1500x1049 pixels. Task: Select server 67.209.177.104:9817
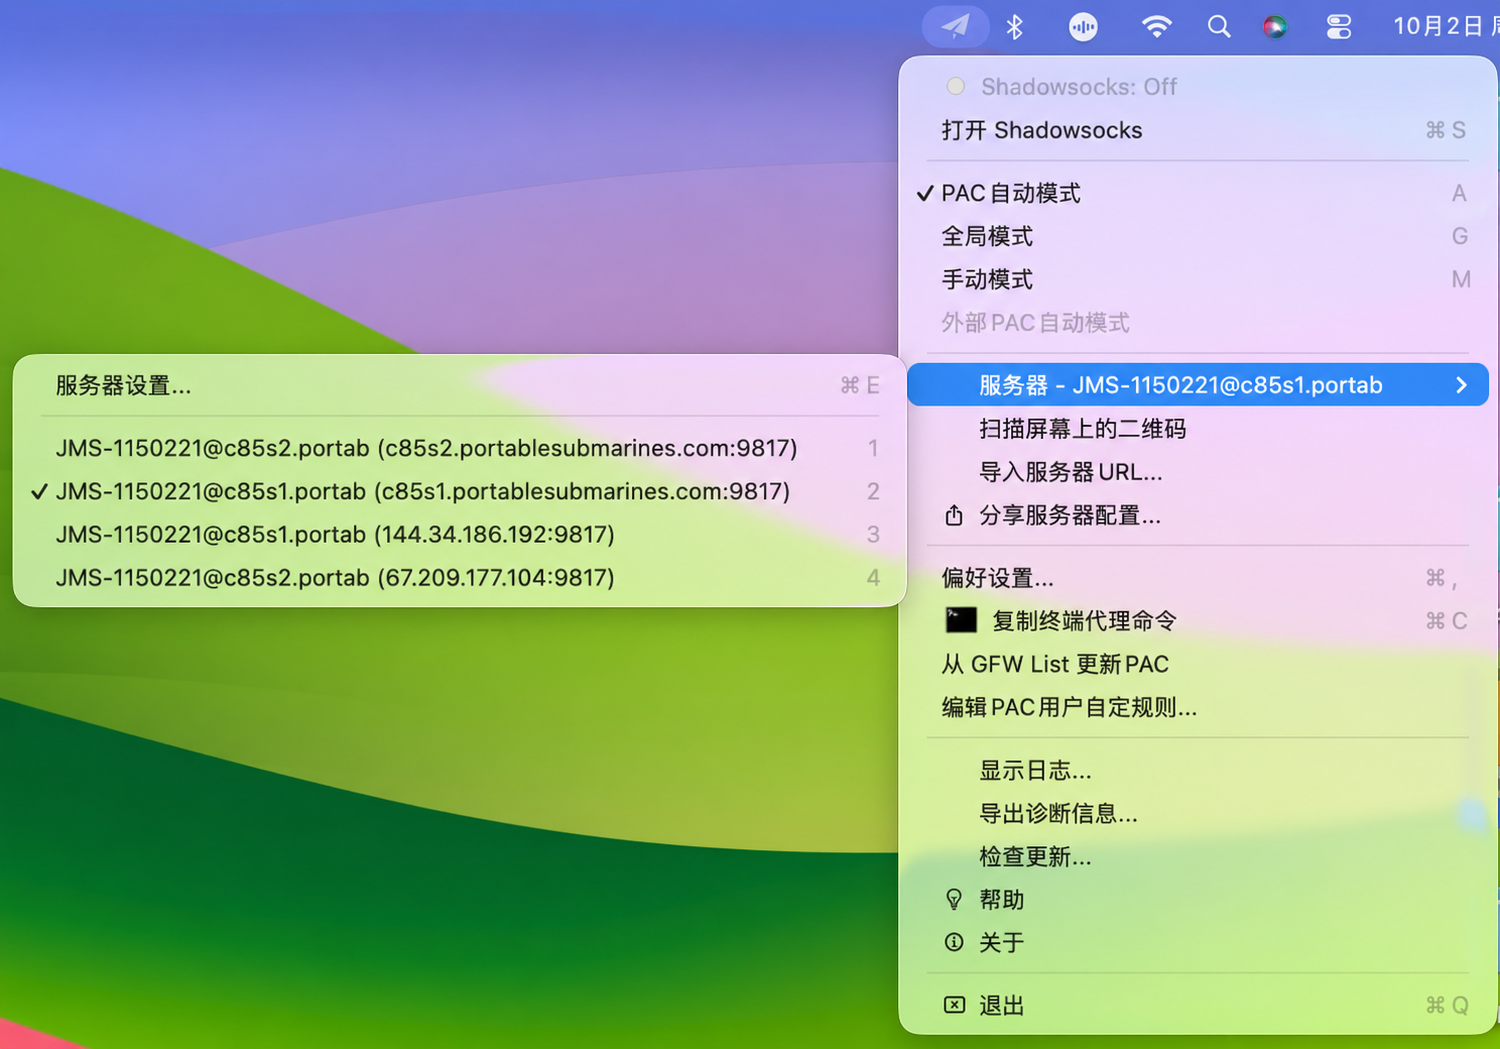460,577
